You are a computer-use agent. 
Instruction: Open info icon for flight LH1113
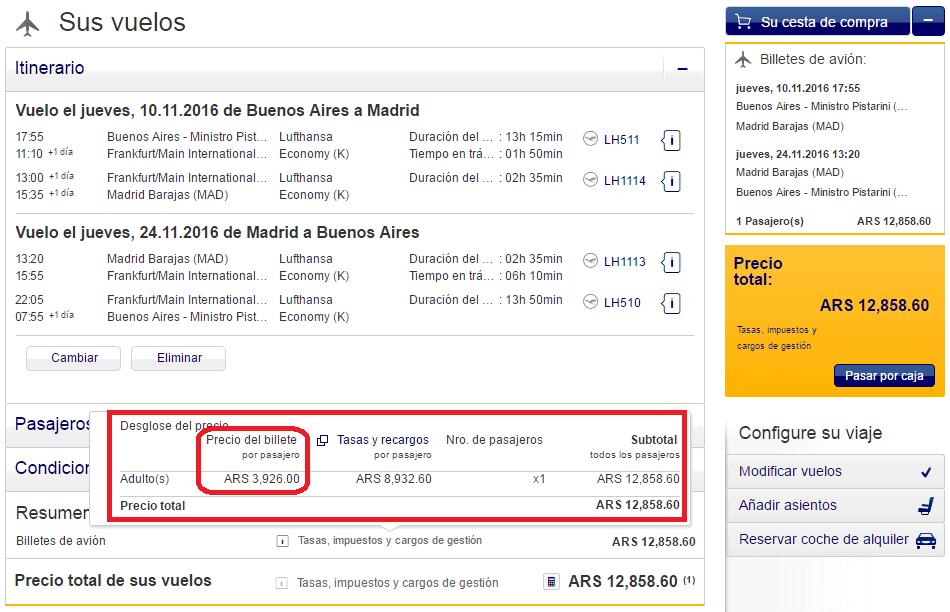[x=671, y=262]
